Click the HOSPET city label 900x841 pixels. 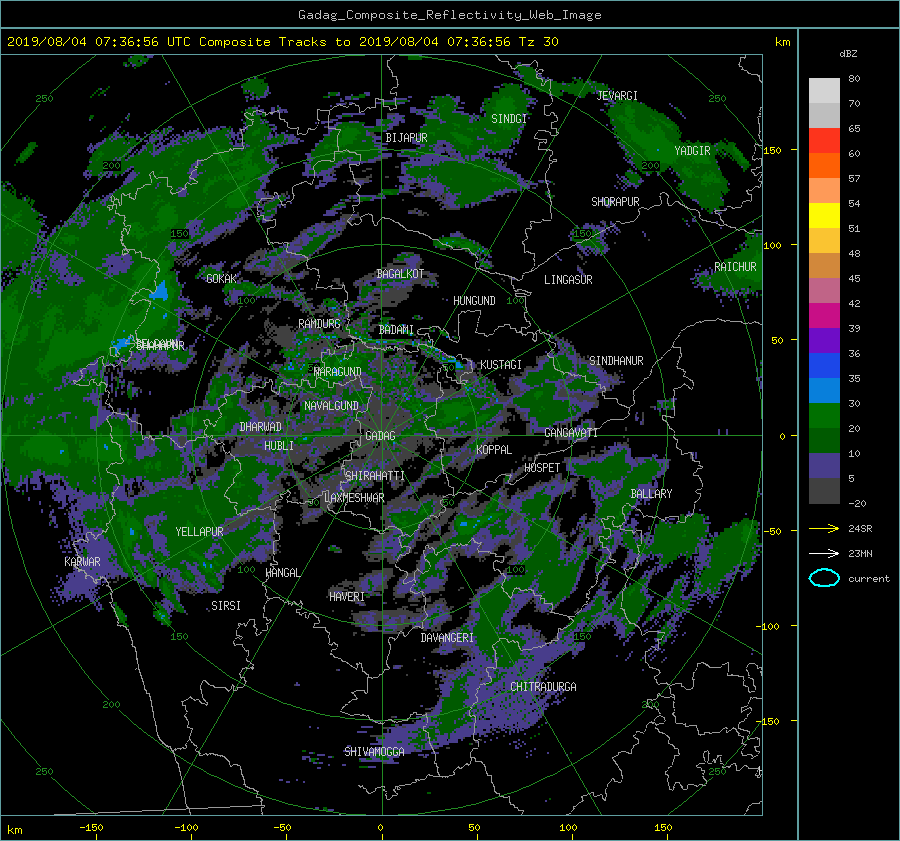coord(542,468)
